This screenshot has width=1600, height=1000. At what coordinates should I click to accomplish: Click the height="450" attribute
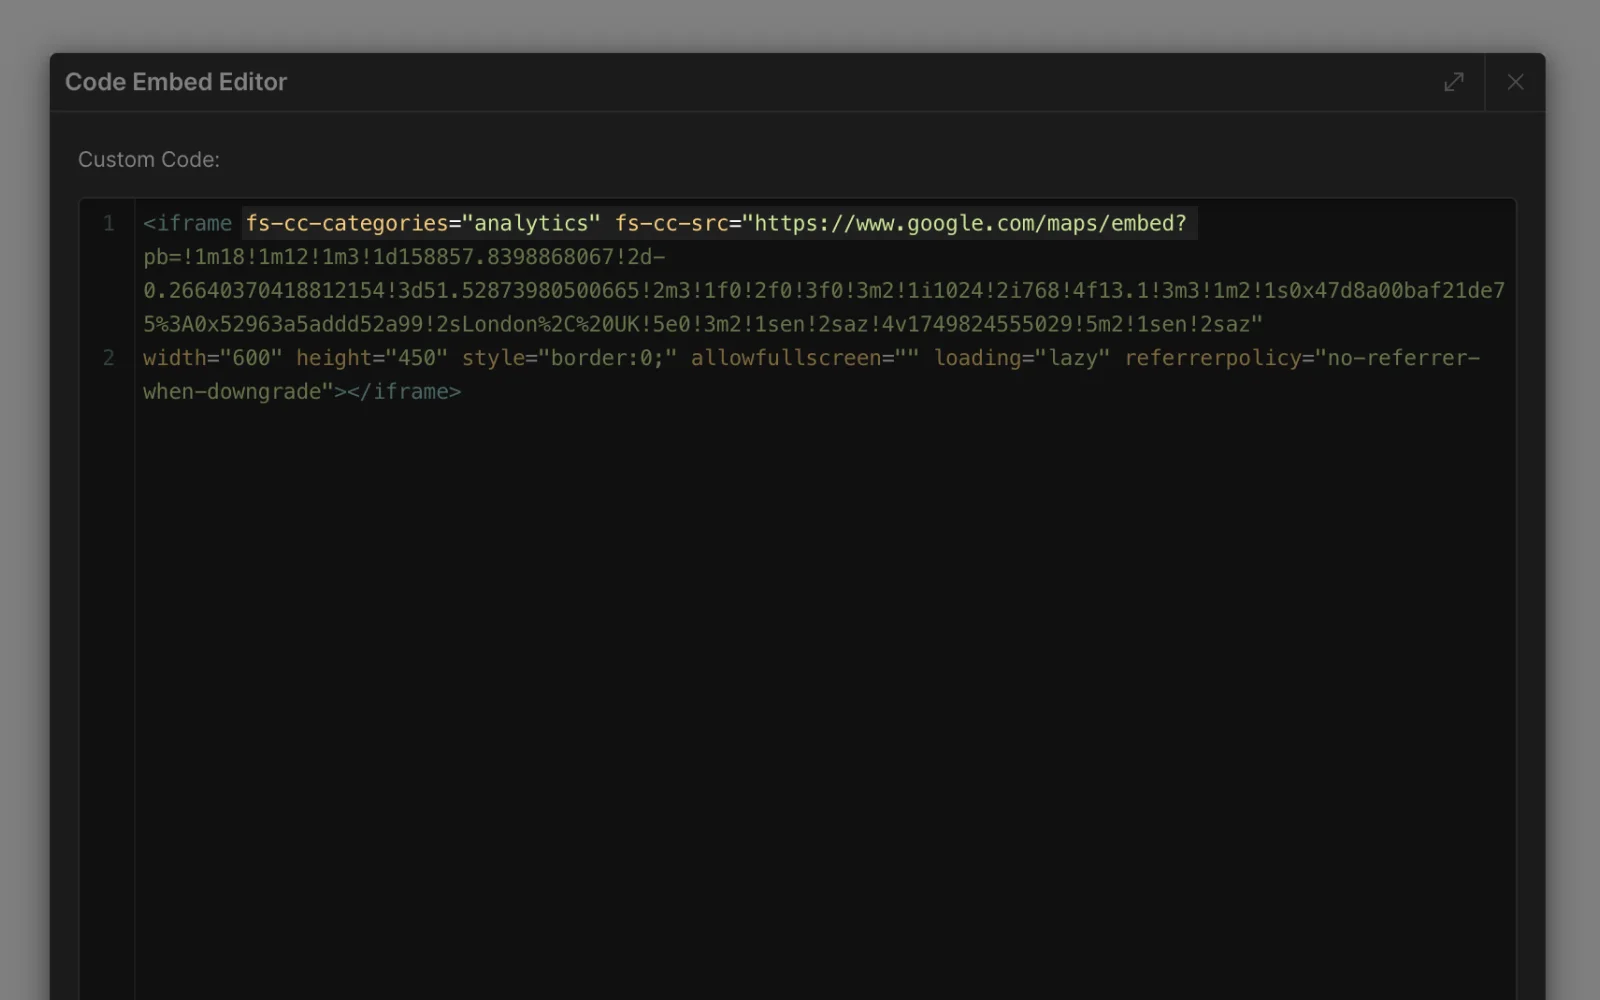click(371, 358)
